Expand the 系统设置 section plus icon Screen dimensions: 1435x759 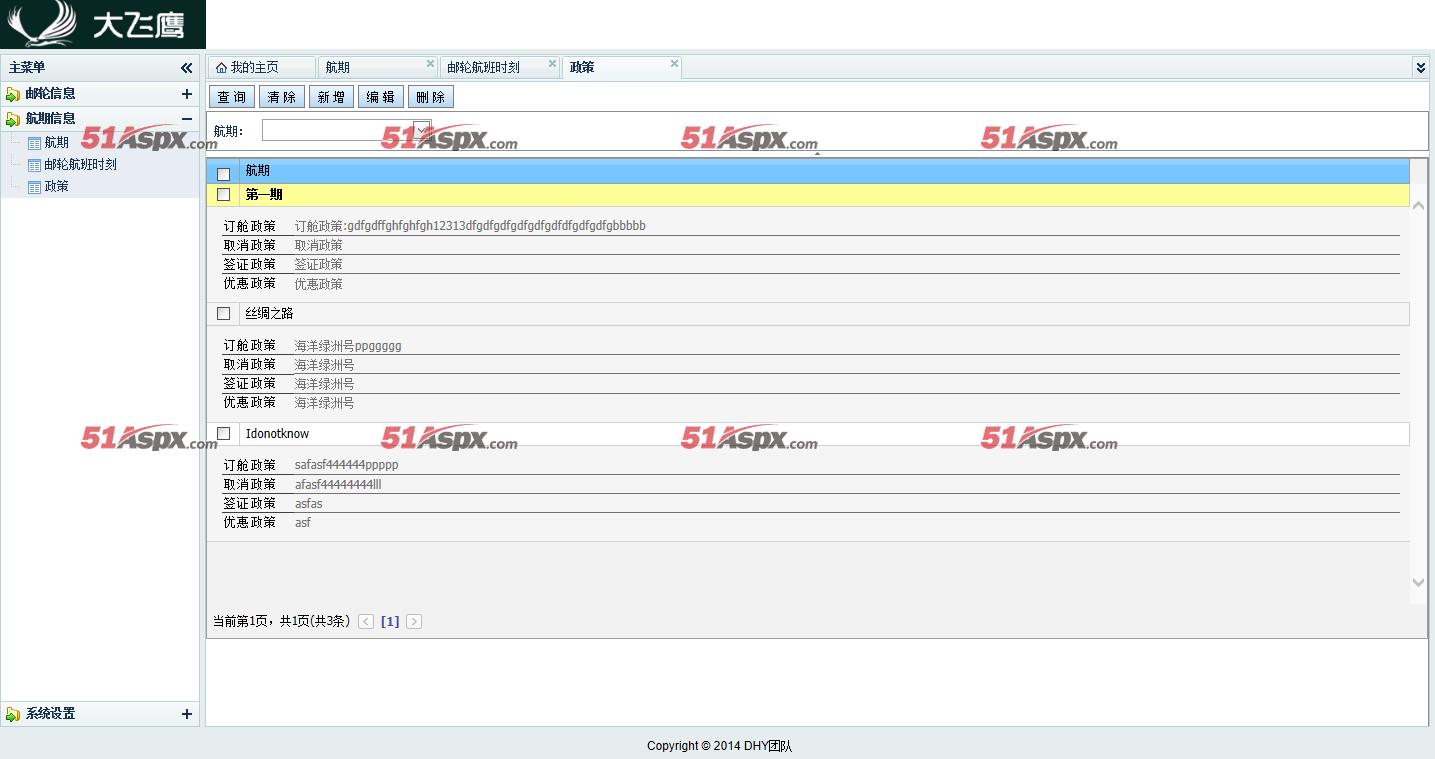pyautogui.click(x=186, y=714)
